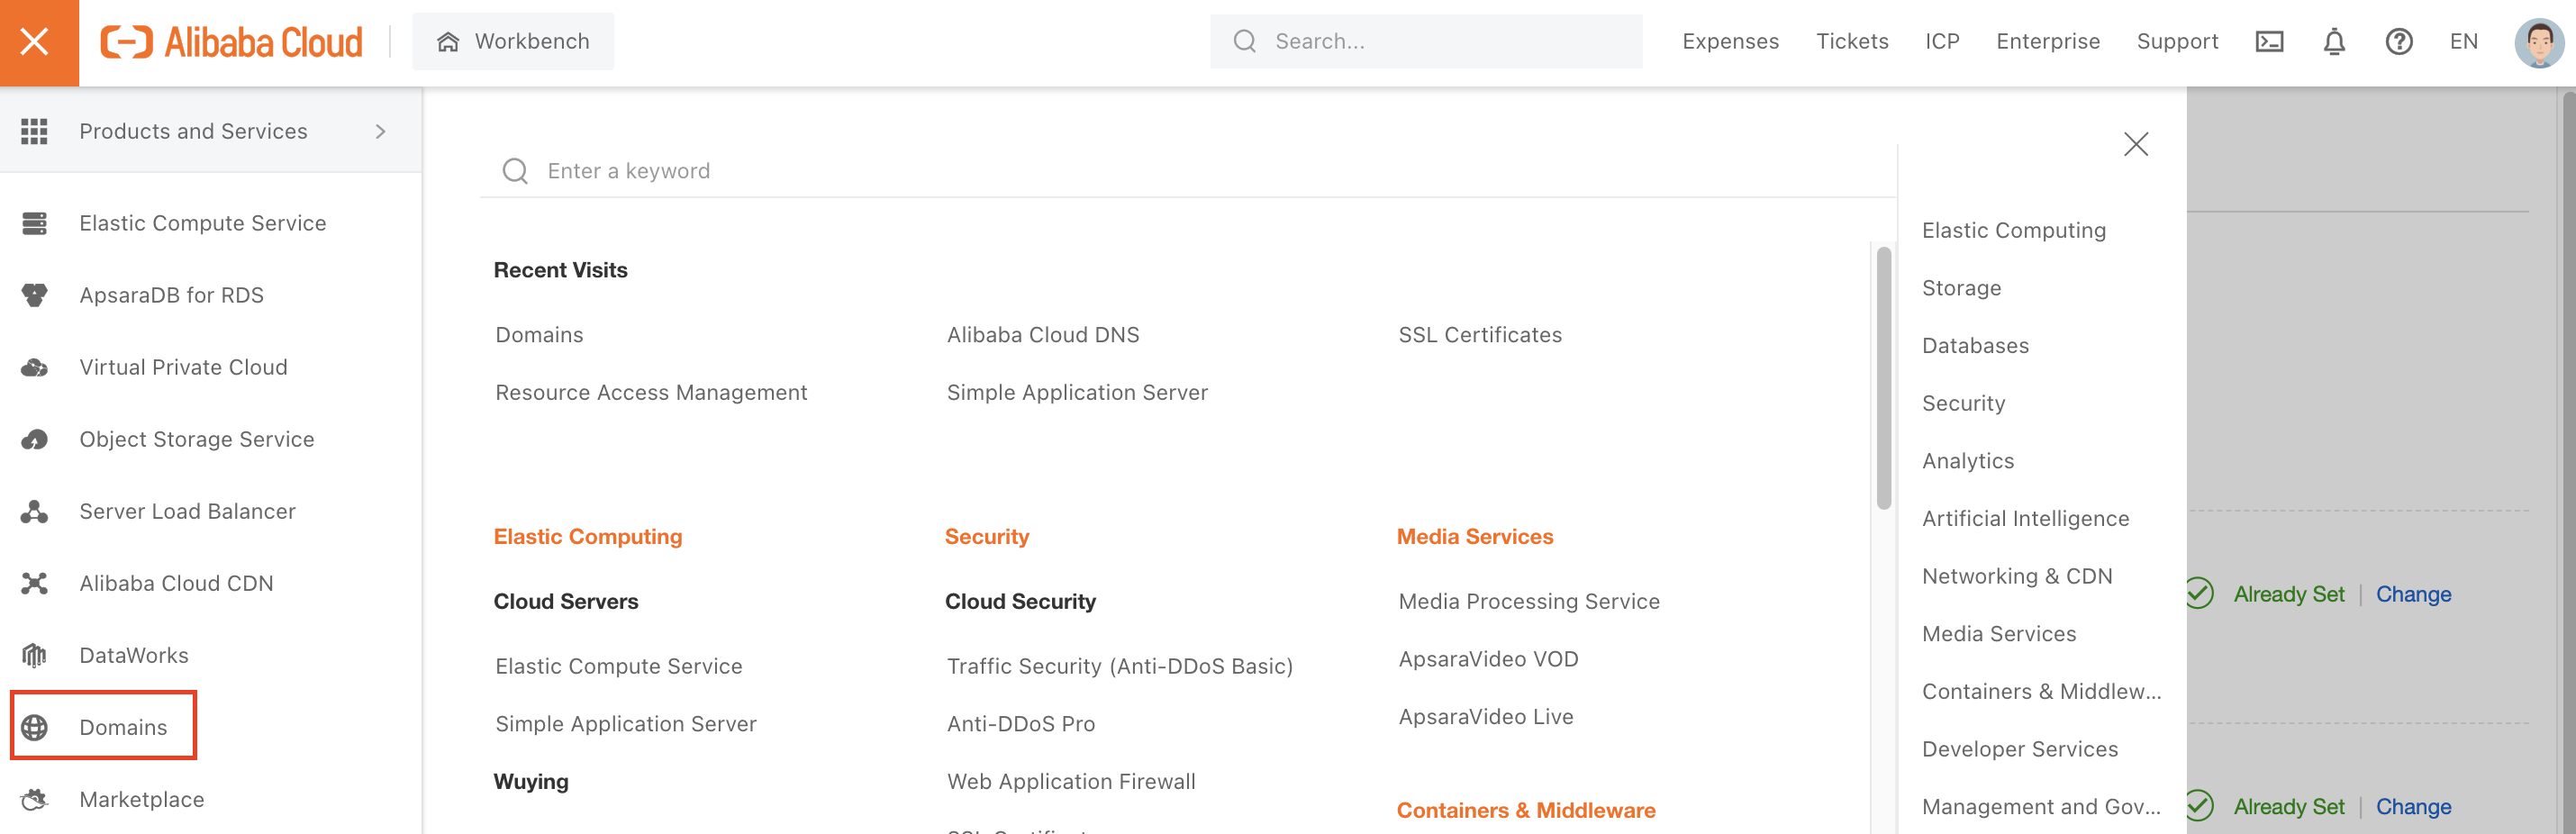
Task: Click the ApsaraDB for RDS sidebar icon
Action: 34,295
